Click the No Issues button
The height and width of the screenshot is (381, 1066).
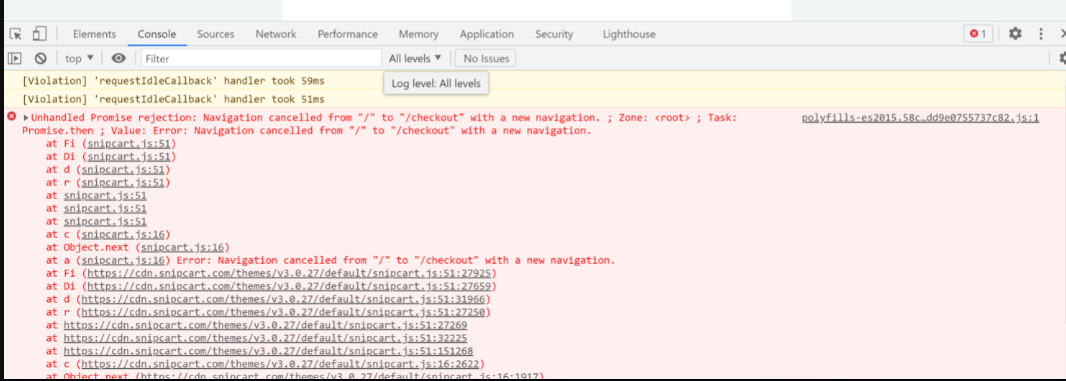486,59
